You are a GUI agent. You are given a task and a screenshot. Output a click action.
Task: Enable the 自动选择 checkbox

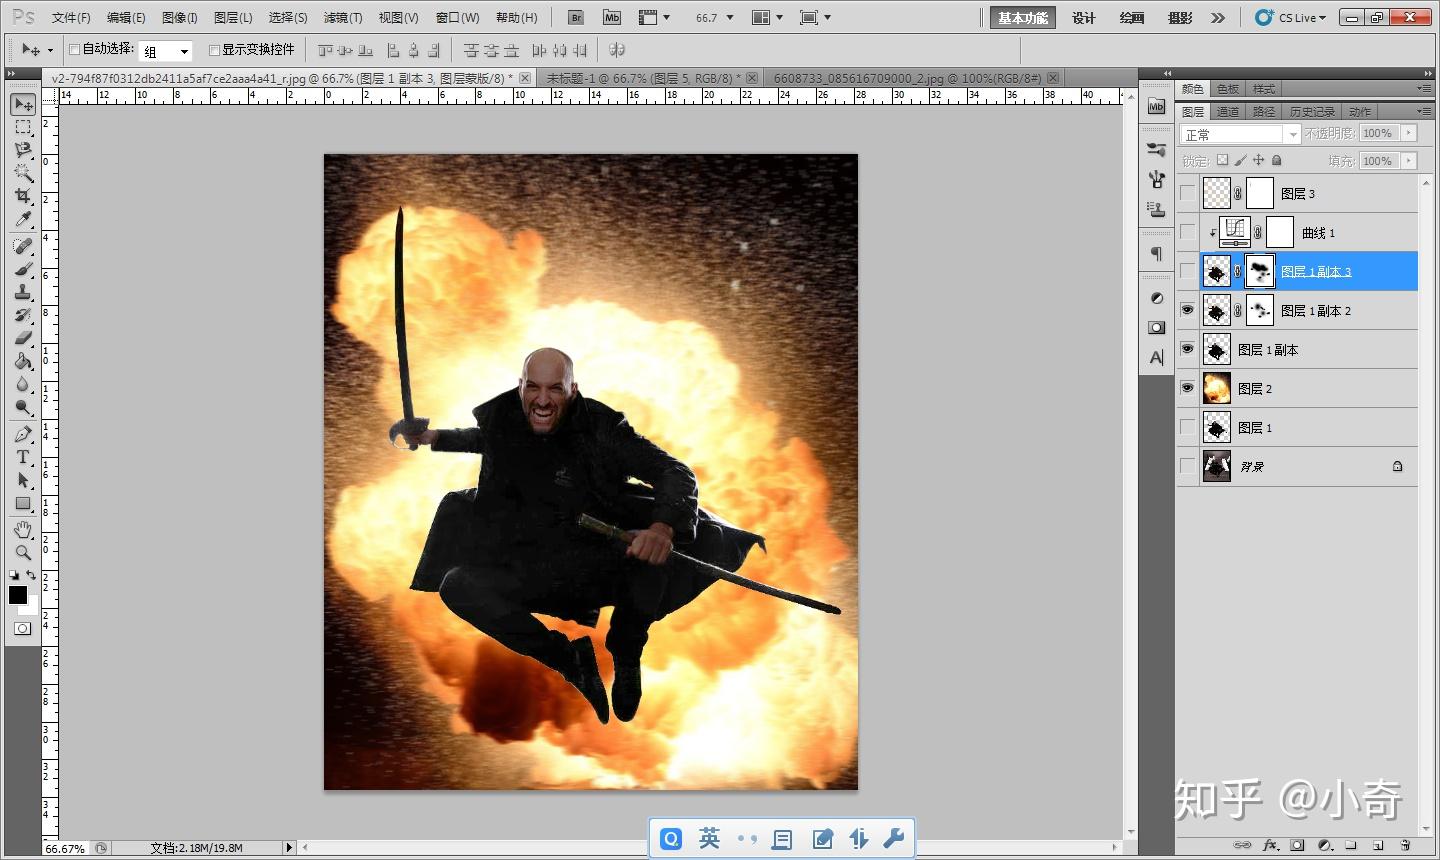tap(74, 50)
